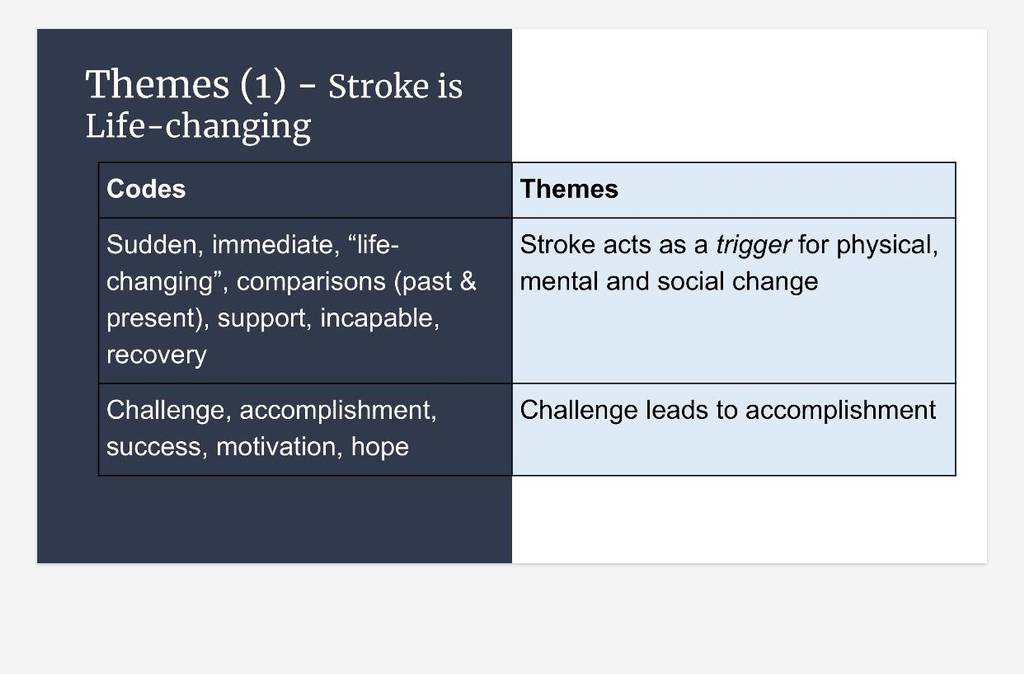The image size is (1024, 674).
Task: Click the word 'recovery' in codes cell
Action: [156, 355]
